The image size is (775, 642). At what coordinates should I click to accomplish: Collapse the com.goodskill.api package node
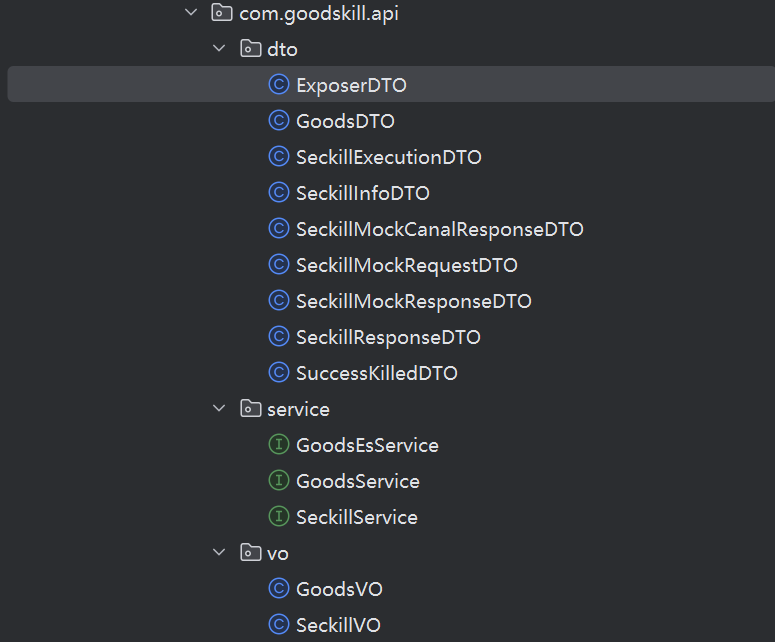[x=191, y=13]
